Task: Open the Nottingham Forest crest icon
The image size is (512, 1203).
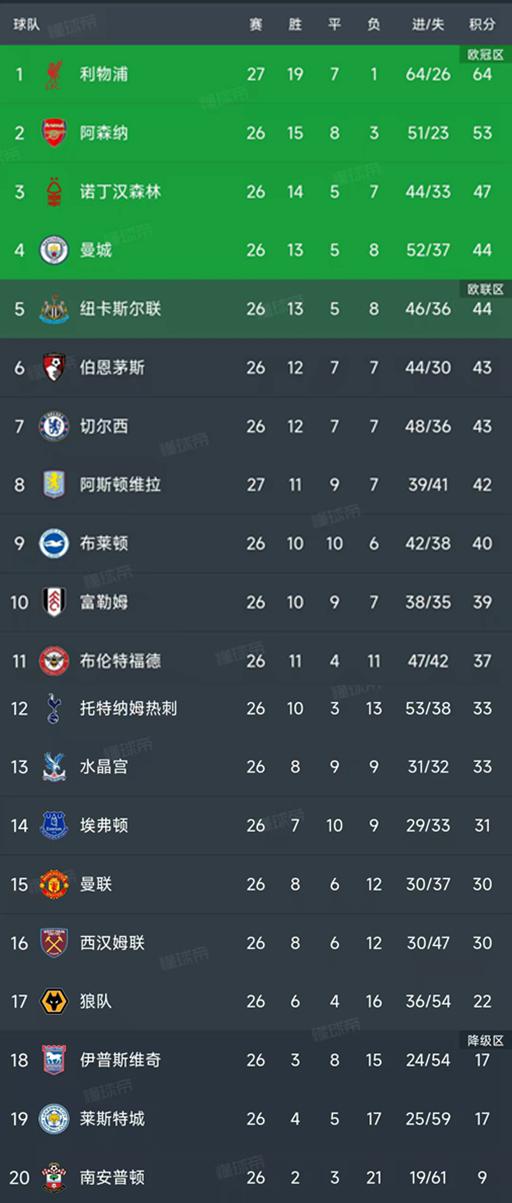Action: coord(53,191)
